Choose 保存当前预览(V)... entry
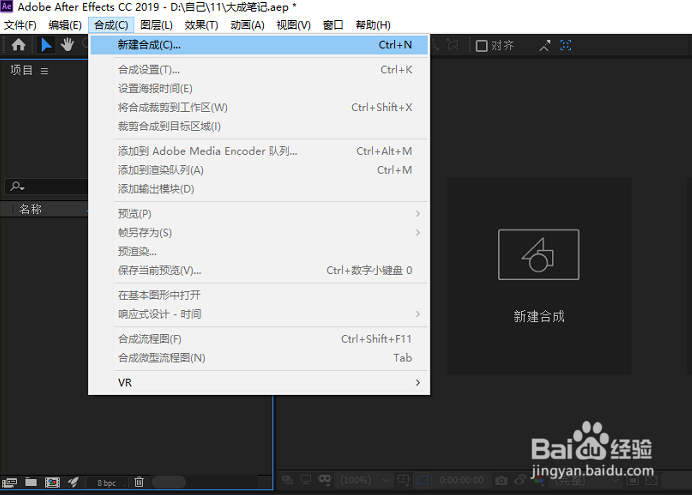Image resolution: width=692 pixels, height=495 pixels. [259, 270]
